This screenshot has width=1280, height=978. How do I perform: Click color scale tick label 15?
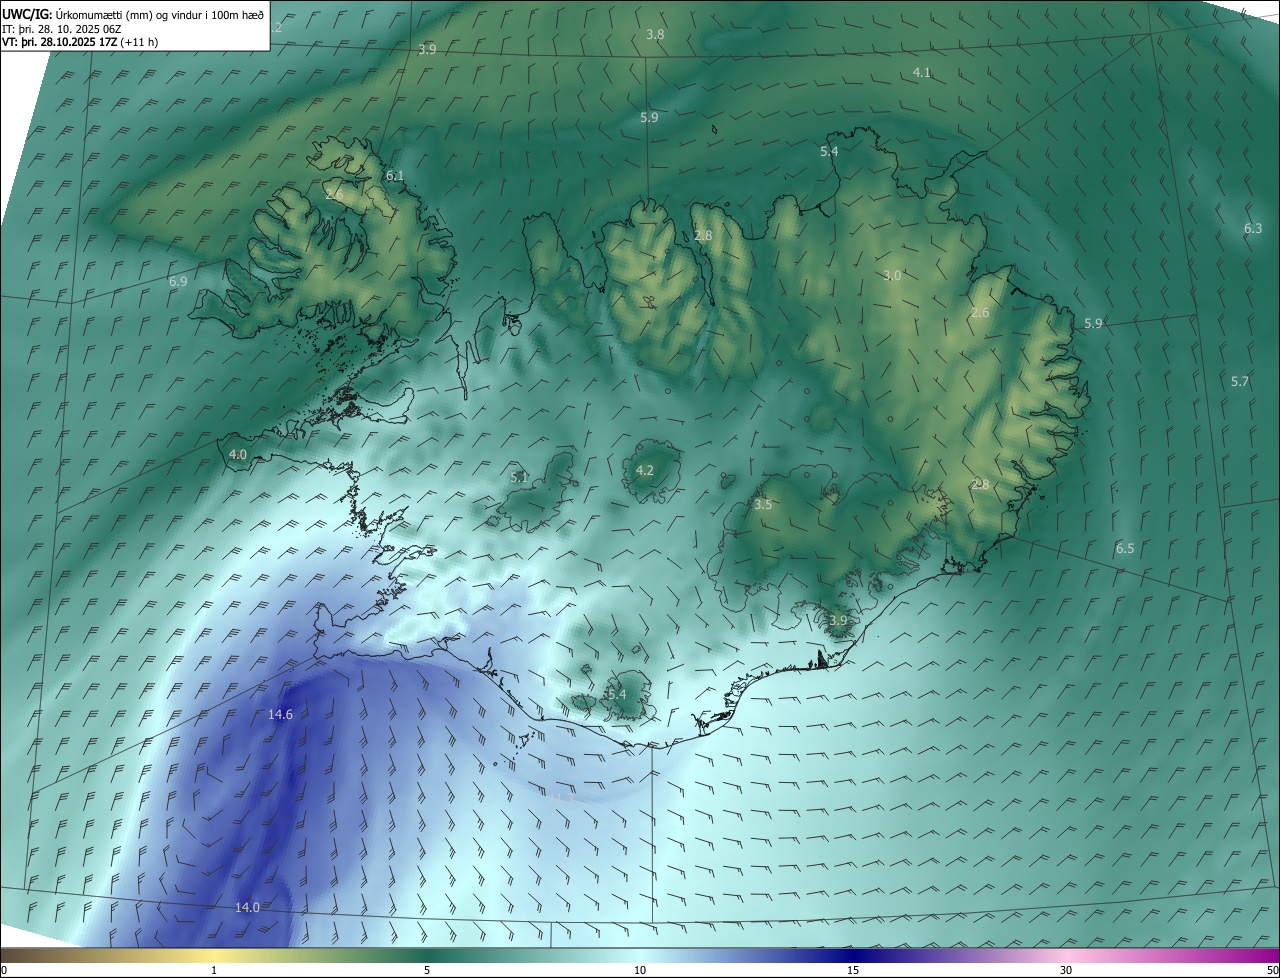point(853,970)
